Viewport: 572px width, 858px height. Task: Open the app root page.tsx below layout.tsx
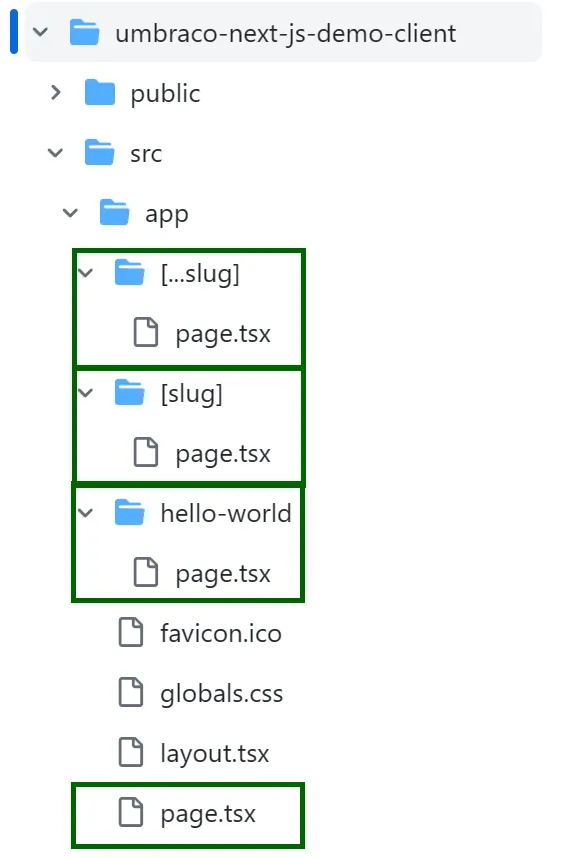(207, 814)
